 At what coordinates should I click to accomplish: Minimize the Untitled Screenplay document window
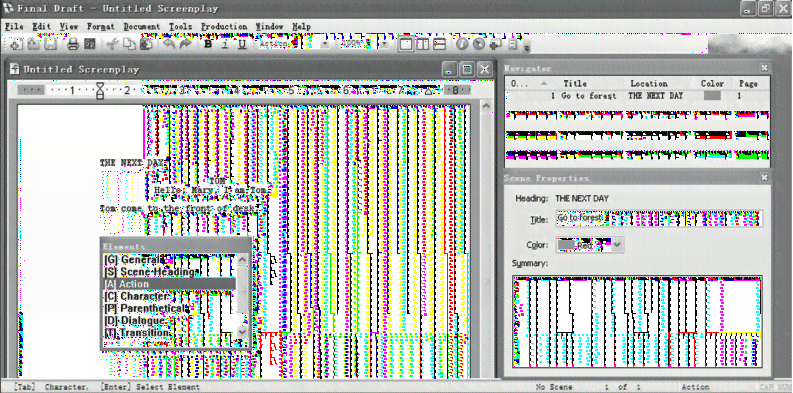point(450,69)
